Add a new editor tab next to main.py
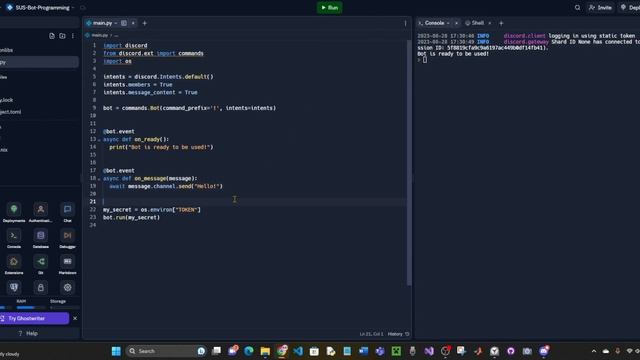Viewport: 640px width, 360px height. tap(144, 23)
